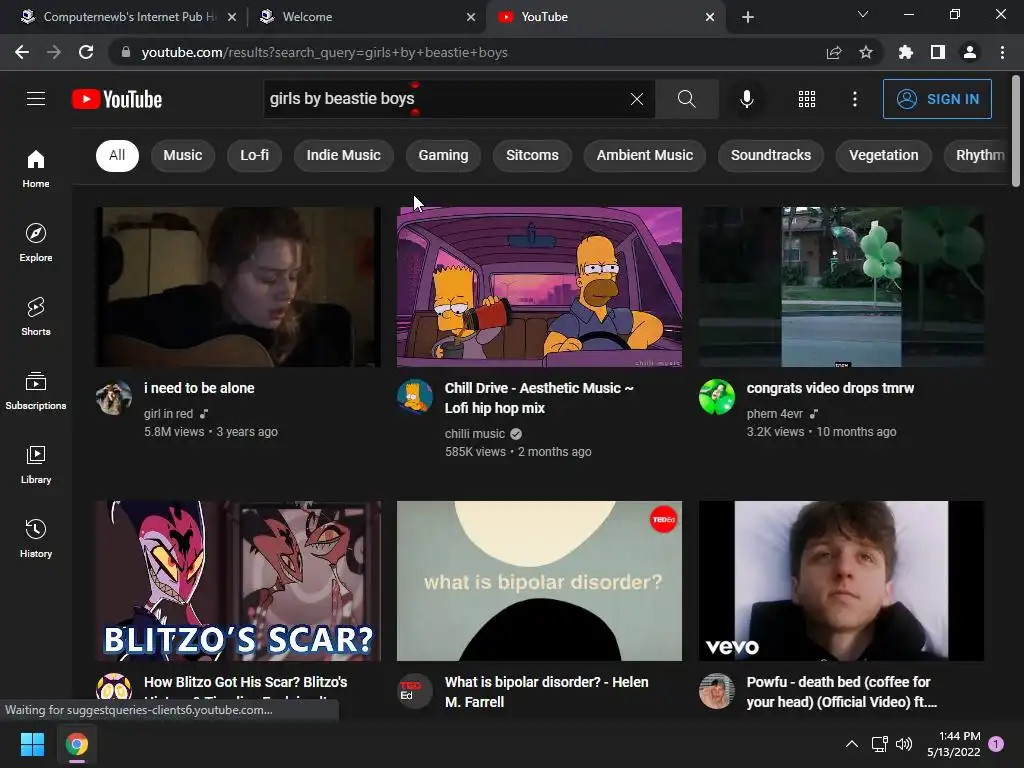Open Library in the sidebar
The height and width of the screenshot is (768, 1024).
pos(36,464)
